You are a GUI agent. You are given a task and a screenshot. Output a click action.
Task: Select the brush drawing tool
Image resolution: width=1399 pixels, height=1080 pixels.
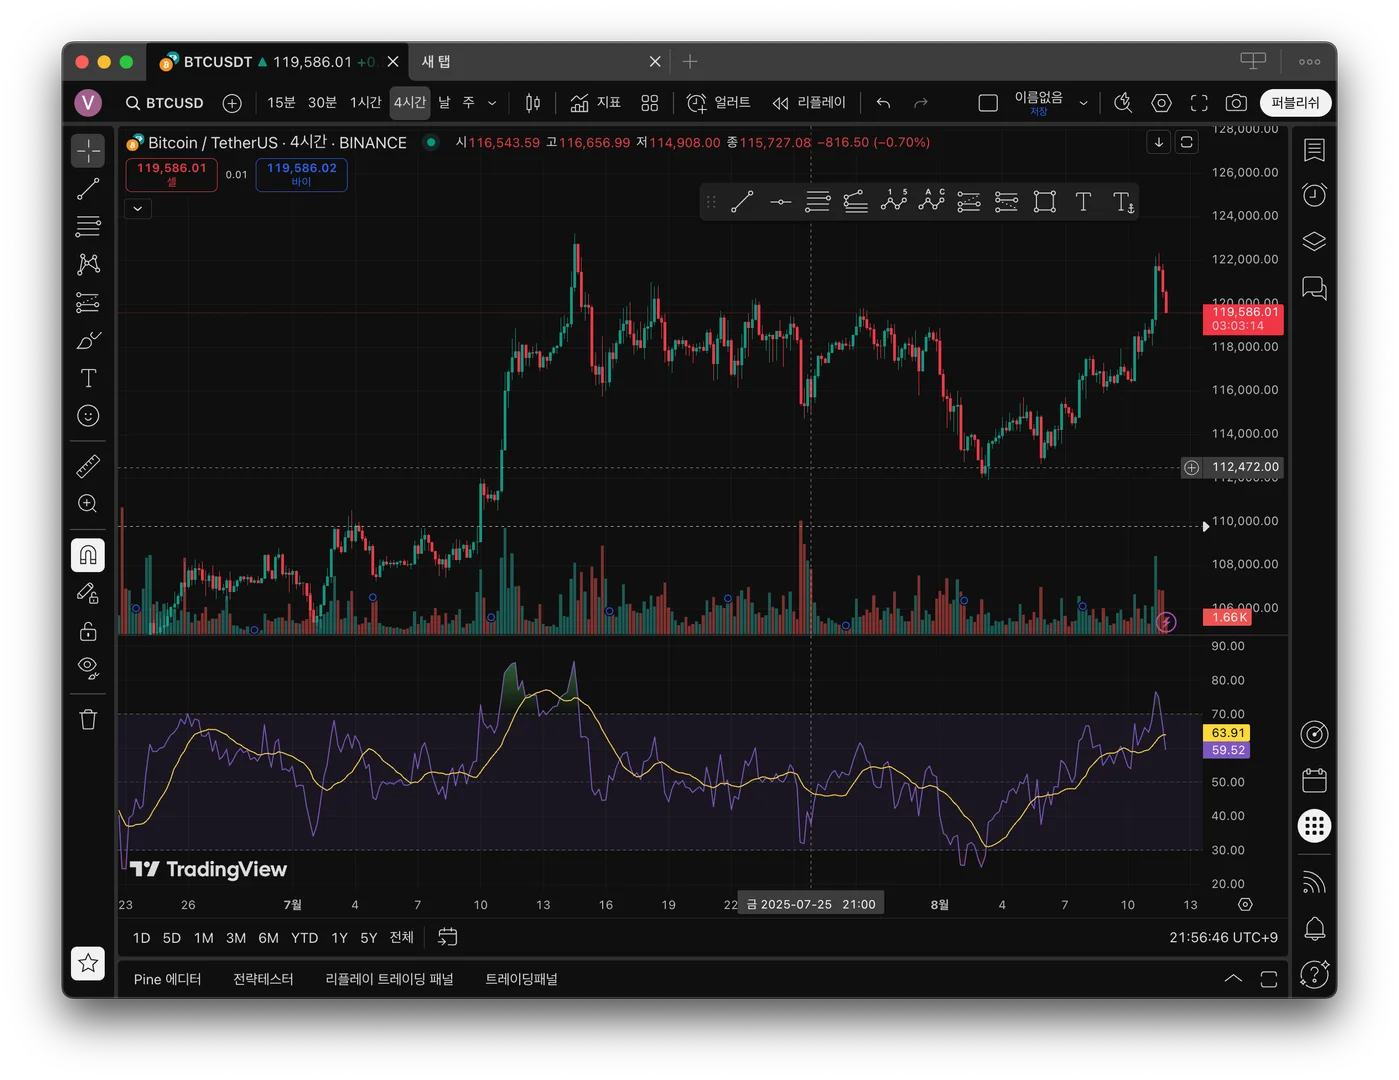coord(88,340)
